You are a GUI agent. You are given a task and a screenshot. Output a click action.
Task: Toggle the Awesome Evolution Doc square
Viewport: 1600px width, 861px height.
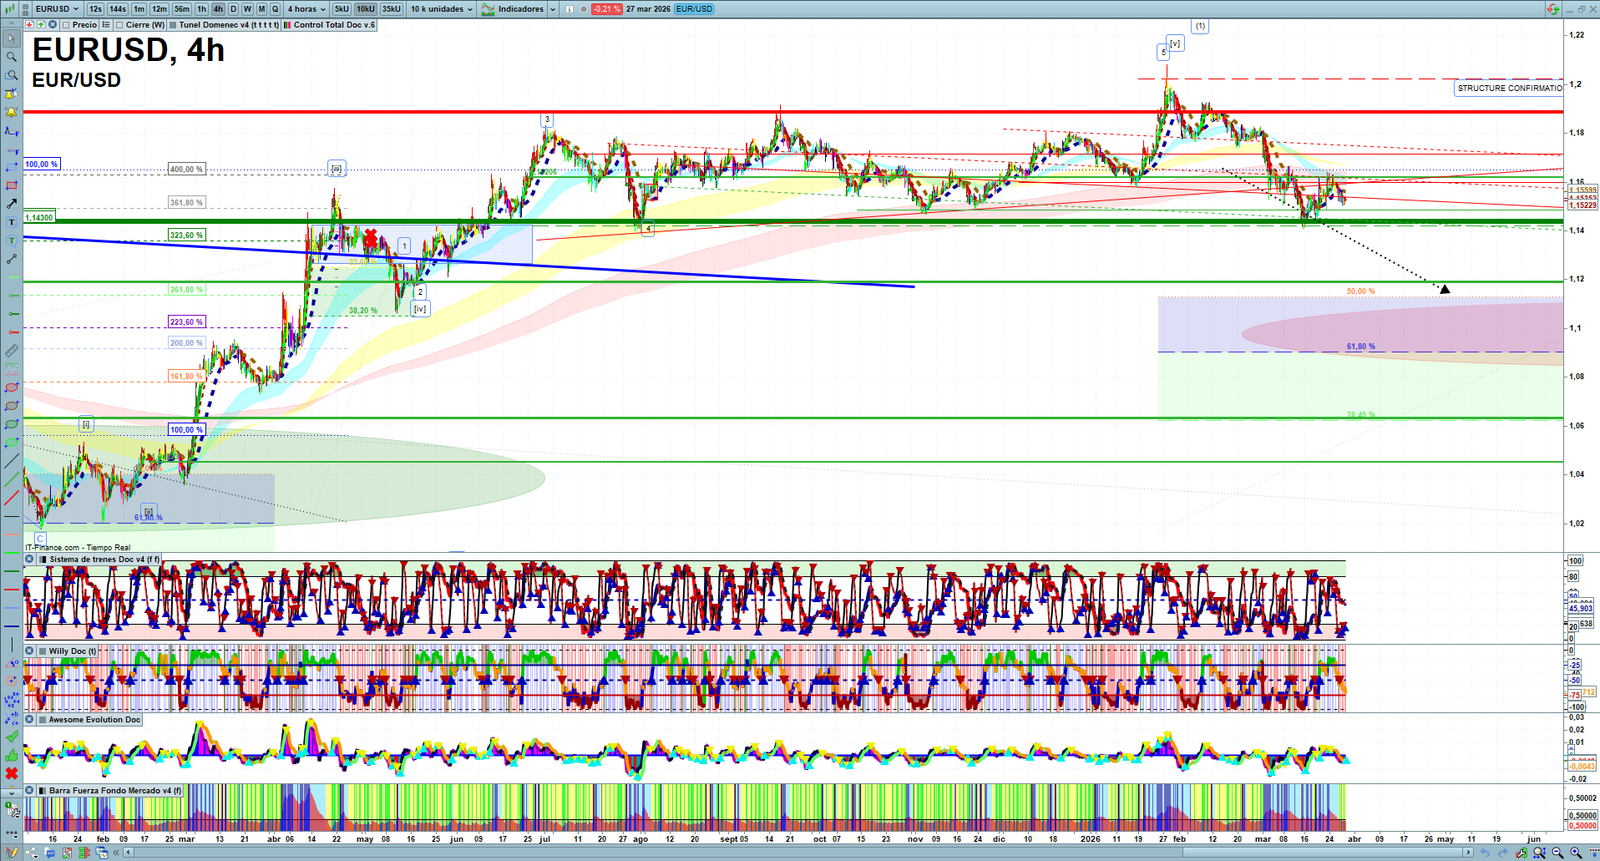[x=42, y=720]
